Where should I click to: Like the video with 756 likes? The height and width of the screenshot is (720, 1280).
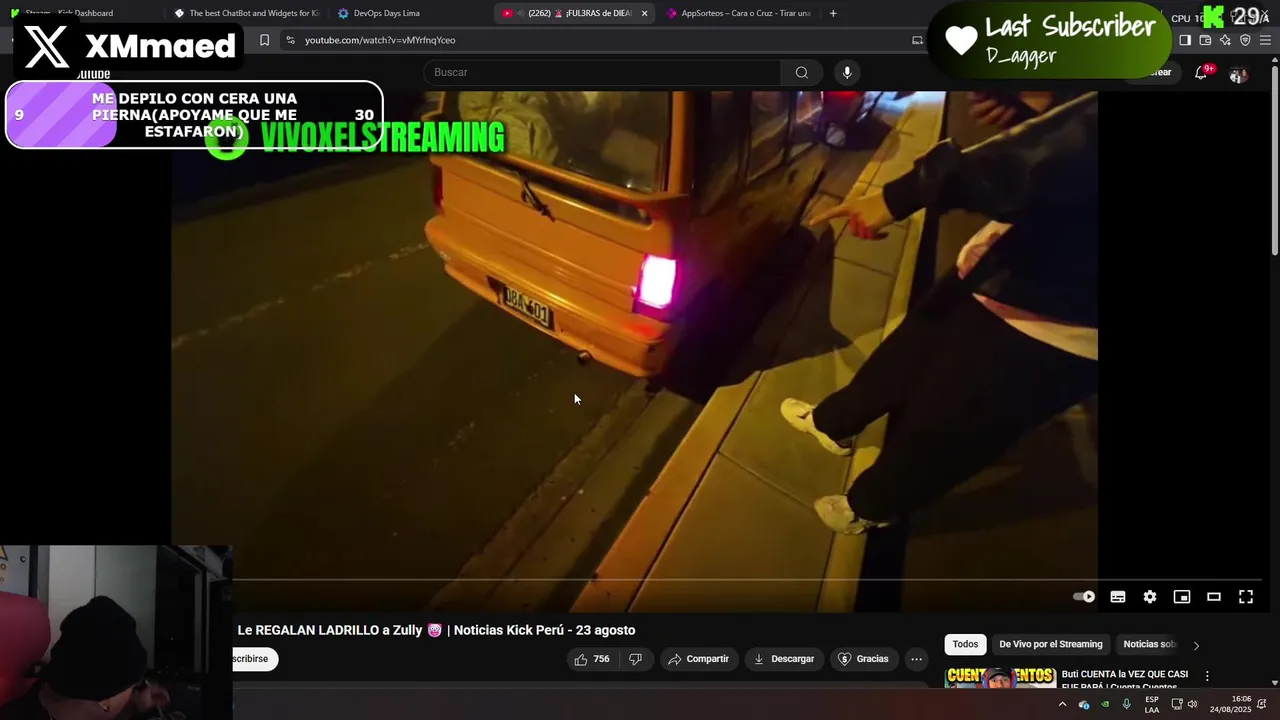coord(591,659)
